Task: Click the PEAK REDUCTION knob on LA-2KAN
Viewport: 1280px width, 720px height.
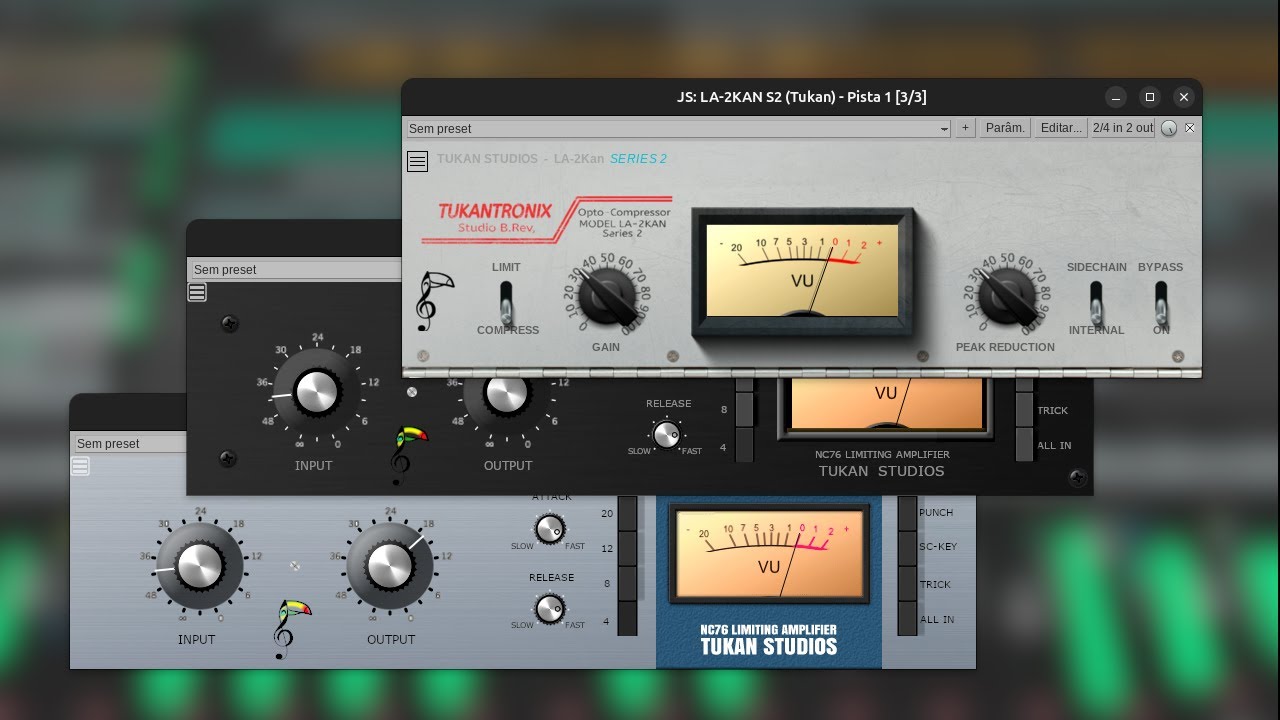Action: (1006, 296)
